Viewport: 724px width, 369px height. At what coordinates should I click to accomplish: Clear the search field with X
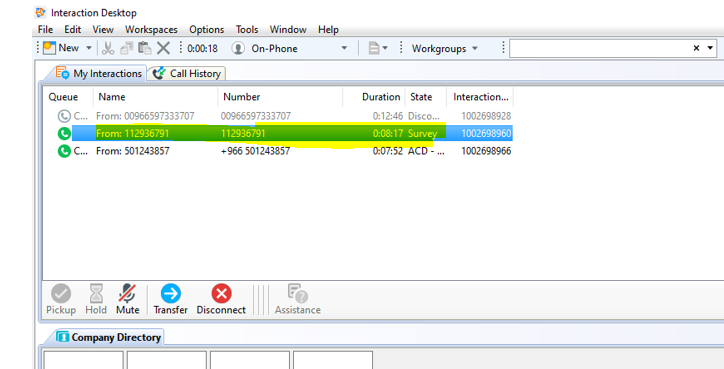[696, 48]
